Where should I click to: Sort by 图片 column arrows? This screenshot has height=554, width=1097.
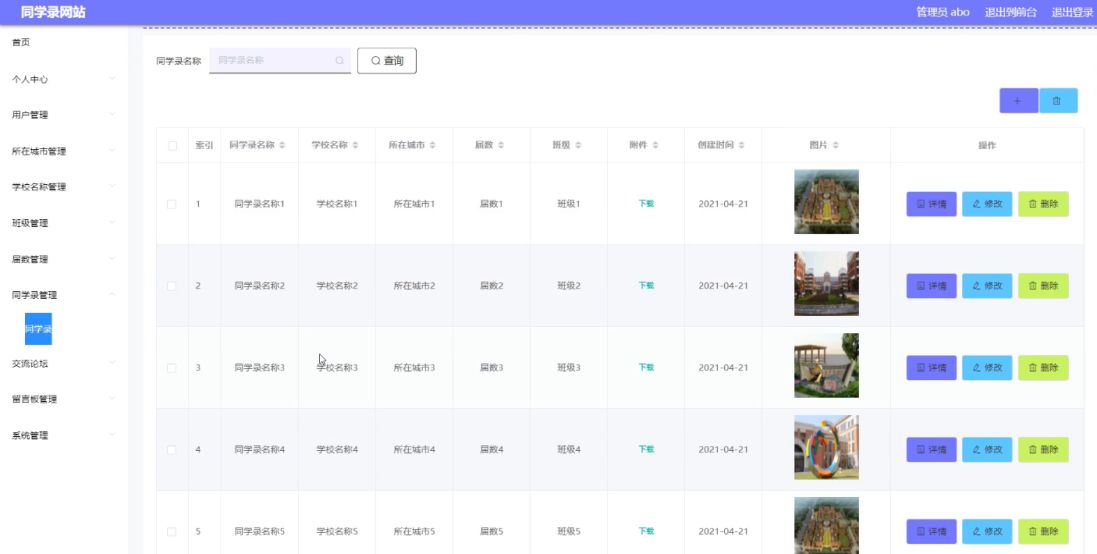(836, 145)
